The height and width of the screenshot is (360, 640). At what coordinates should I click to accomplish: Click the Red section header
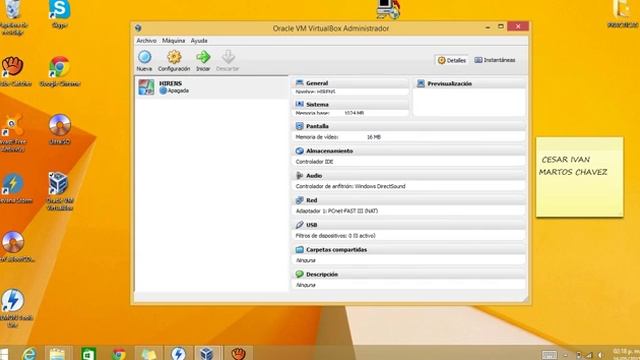point(409,200)
